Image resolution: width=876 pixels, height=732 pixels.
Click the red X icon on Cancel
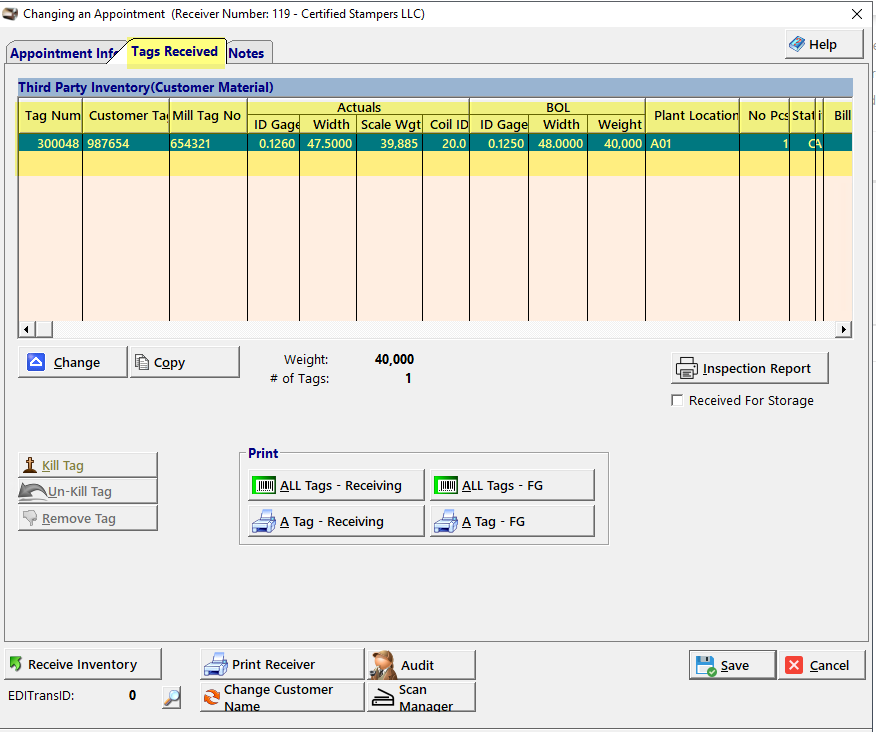tap(794, 665)
